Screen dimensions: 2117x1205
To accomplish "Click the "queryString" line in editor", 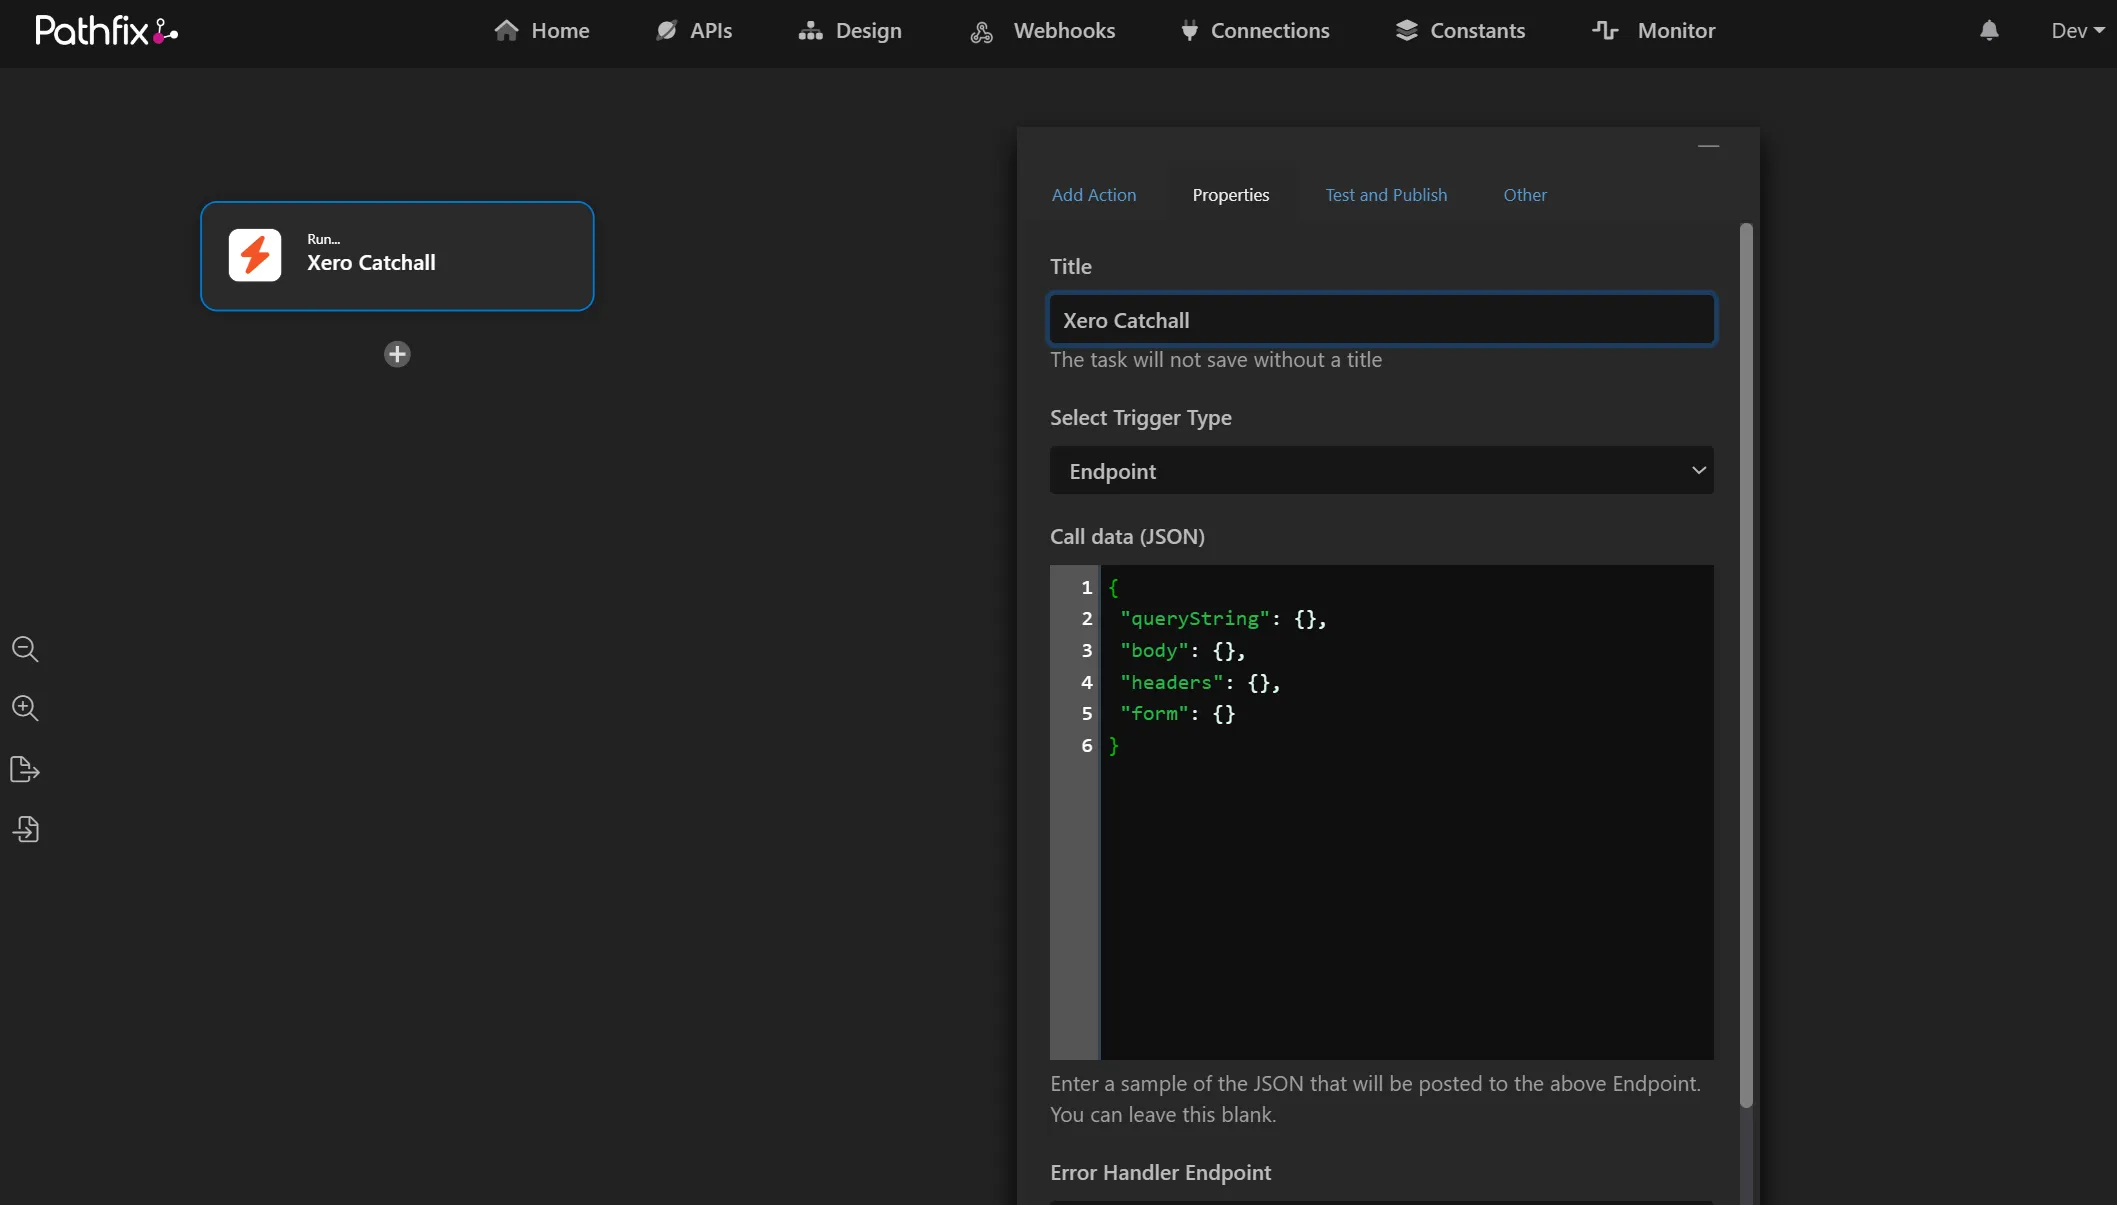I will pyautogui.click(x=1223, y=619).
